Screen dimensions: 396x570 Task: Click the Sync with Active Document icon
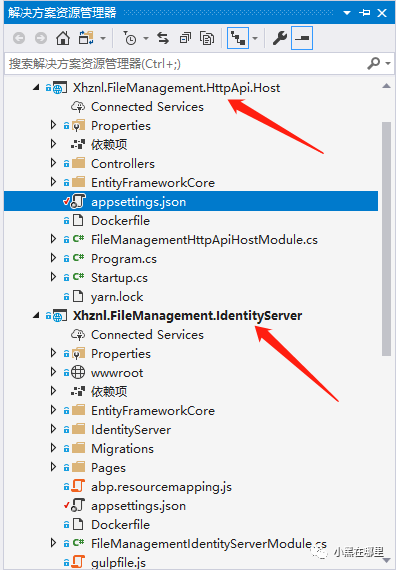point(163,38)
